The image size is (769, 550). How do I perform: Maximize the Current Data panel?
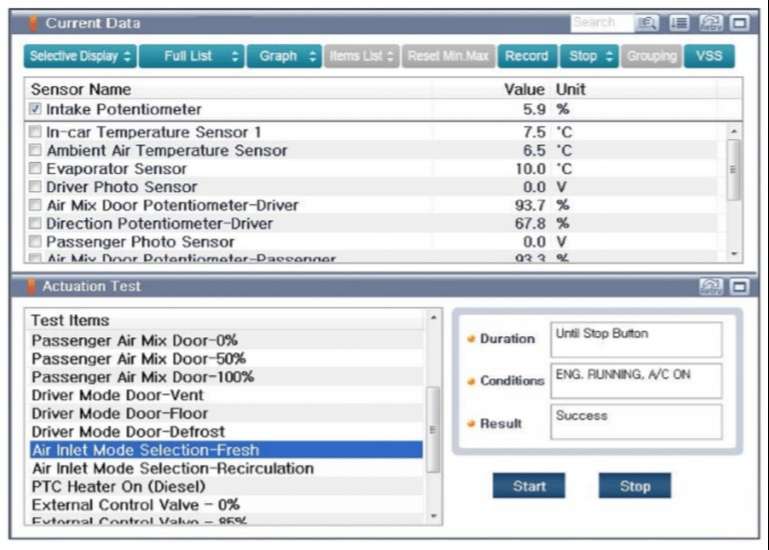tap(740, 23)
